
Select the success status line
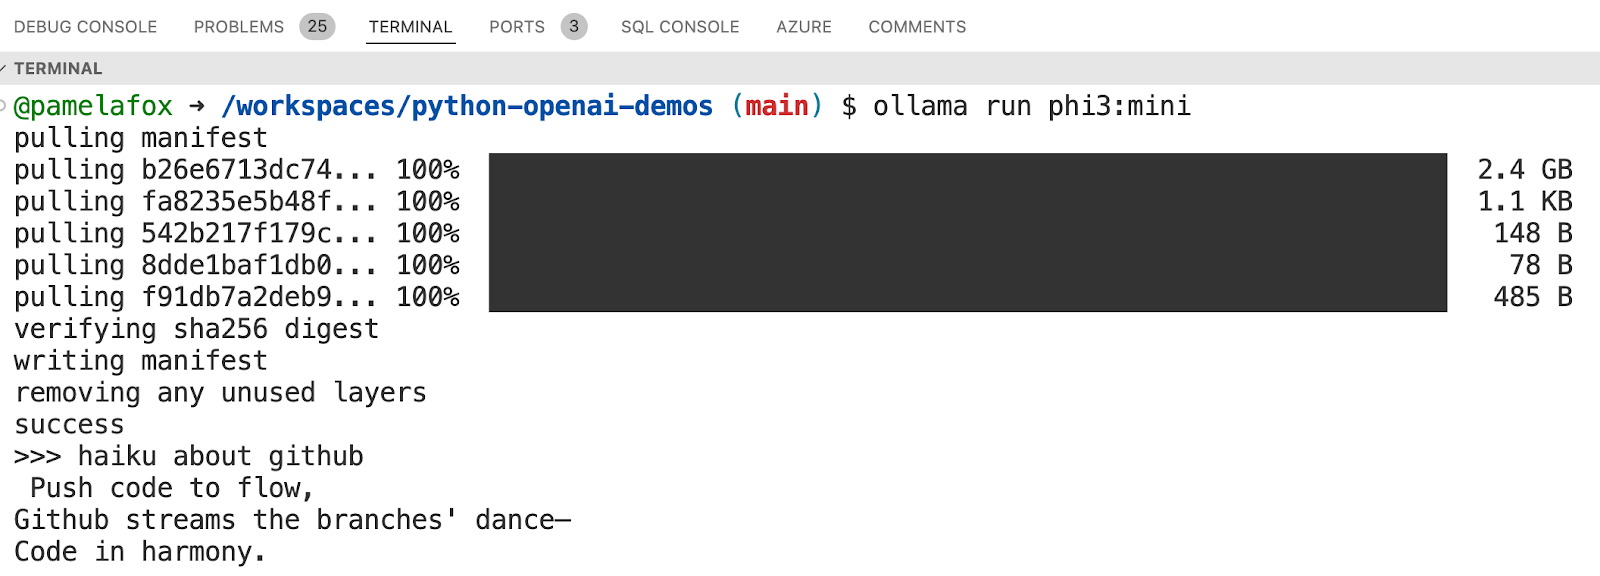coord(69,424)
